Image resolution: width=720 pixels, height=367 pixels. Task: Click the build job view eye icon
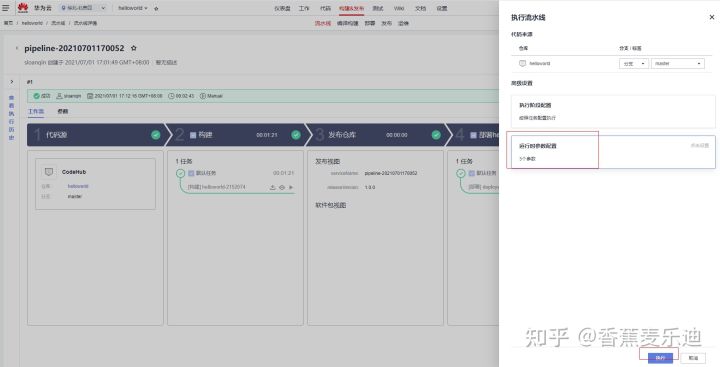pos(282,187)
